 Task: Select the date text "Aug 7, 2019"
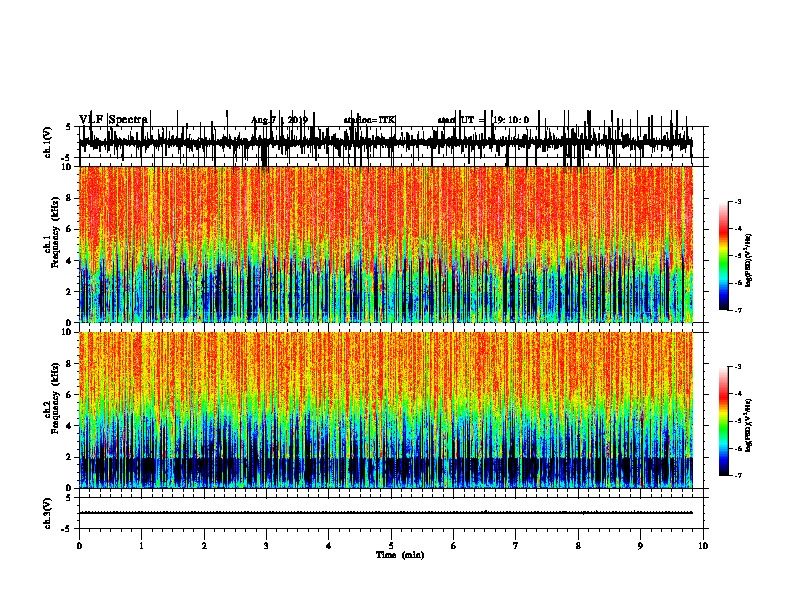pyautogui.click(x=279, y=120)
